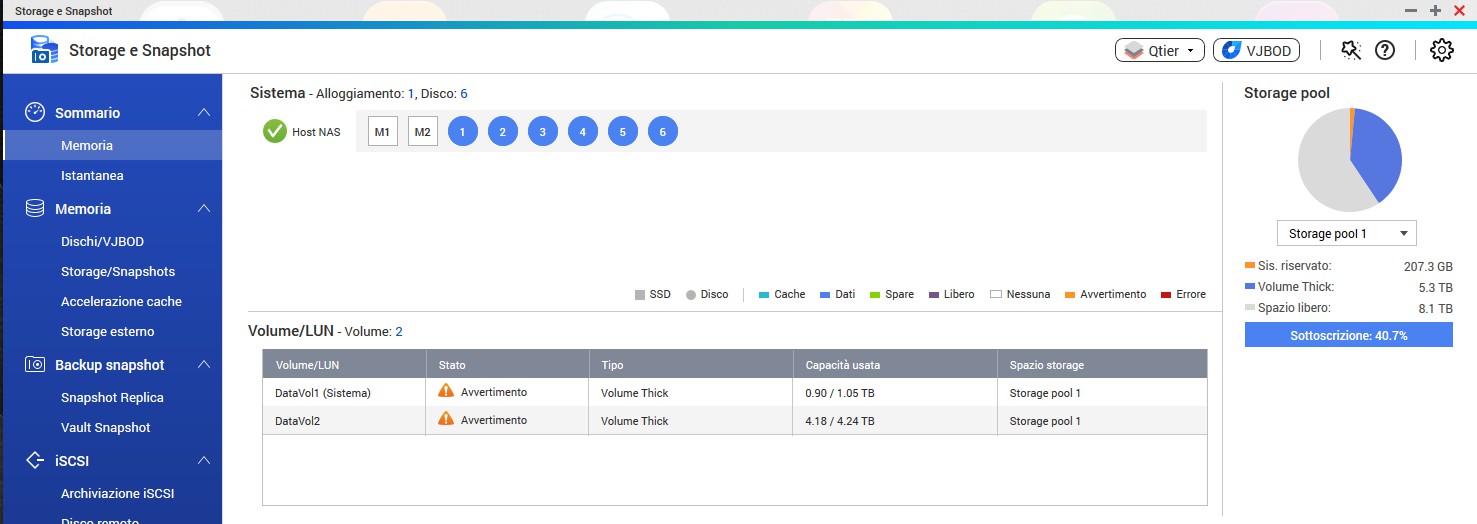Viewport: 1477px width, 524px height.
Task: Open the global settings gear icon
Action: click(x=1441, y=50)
